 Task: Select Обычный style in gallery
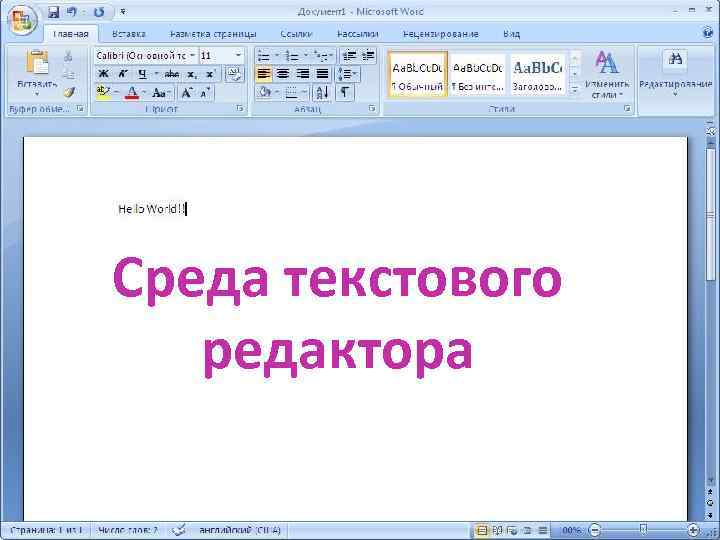(x=417, y=74)
